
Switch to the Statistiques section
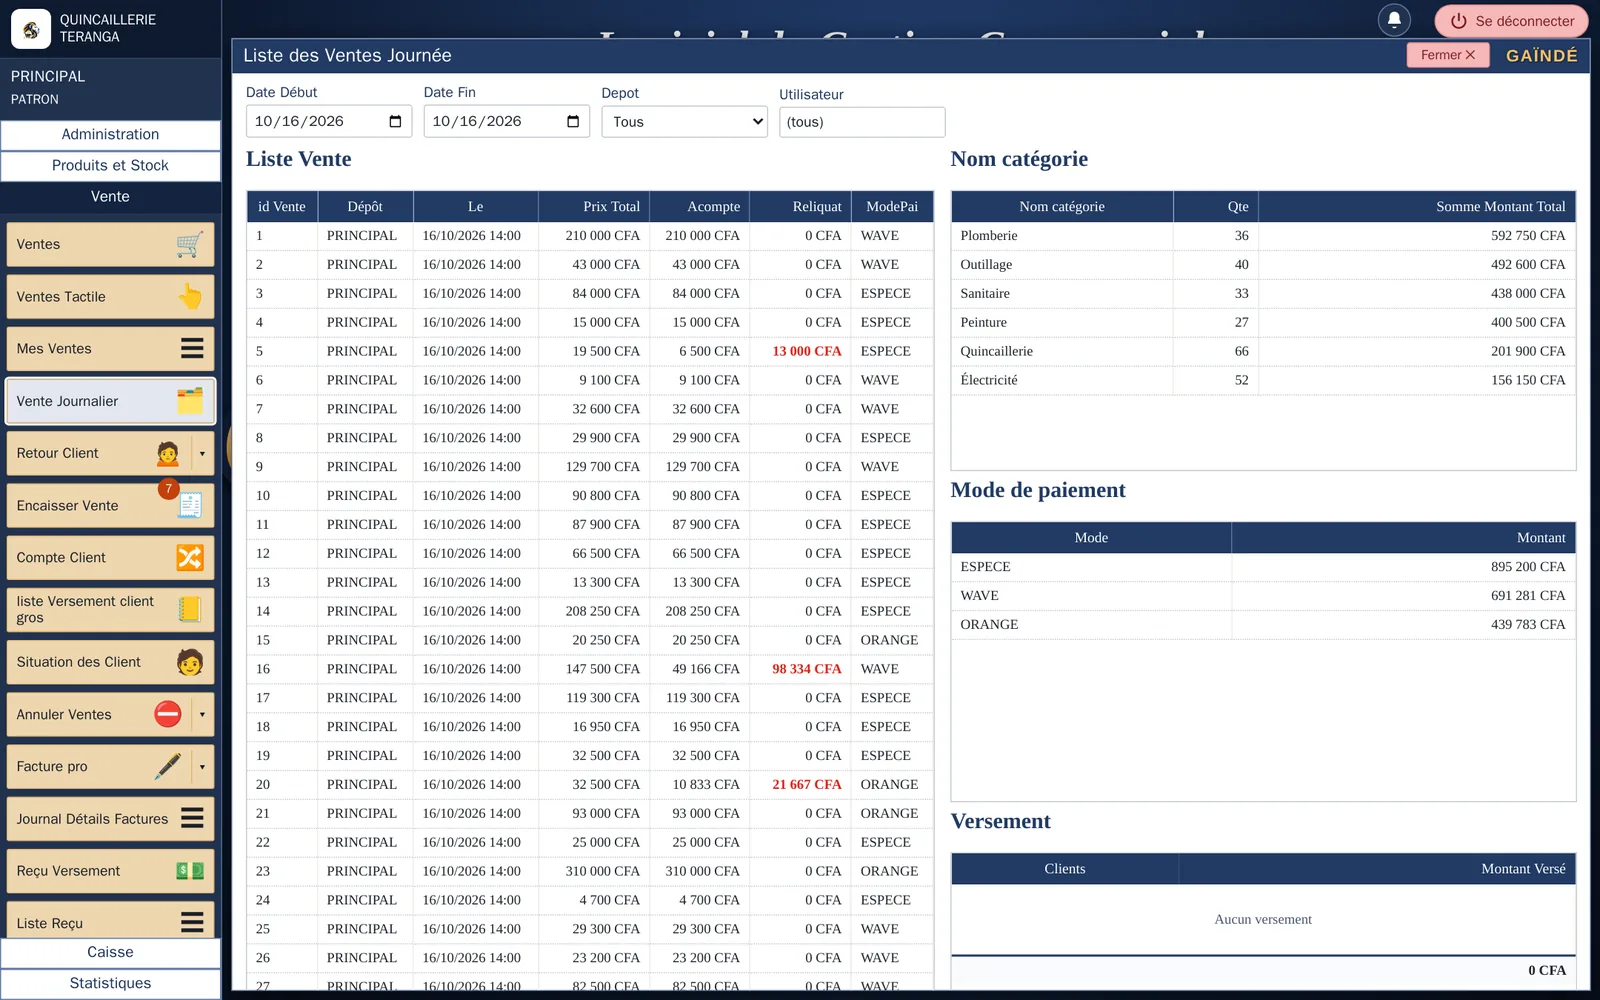(x=110, y=983)
